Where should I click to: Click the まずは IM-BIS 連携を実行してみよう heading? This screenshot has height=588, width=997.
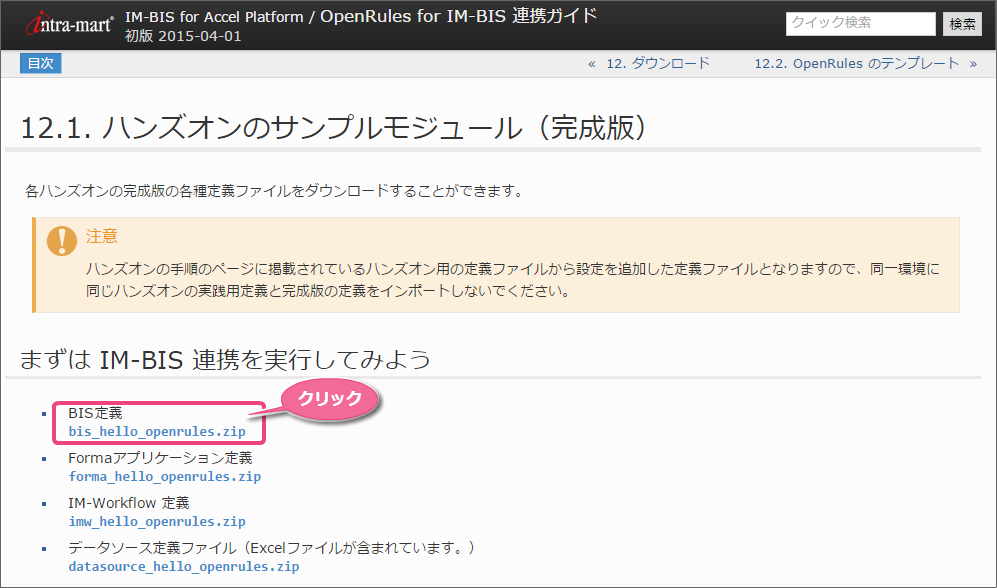point(225,360)
